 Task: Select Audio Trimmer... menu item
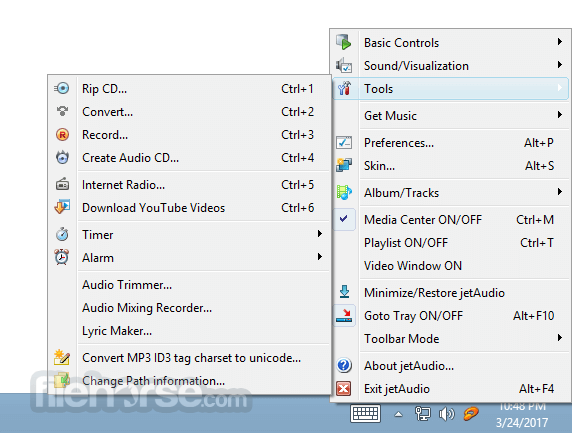click(x=189, y=285)
